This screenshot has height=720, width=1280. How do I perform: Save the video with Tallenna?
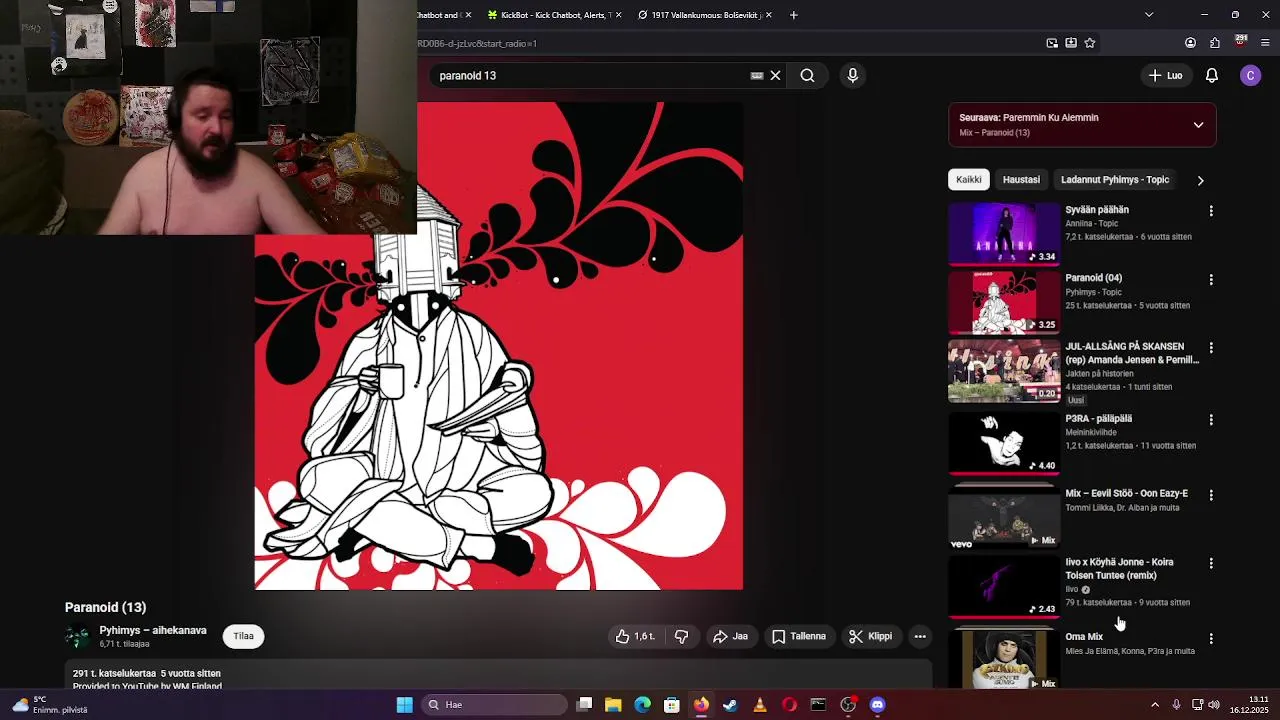799,636
